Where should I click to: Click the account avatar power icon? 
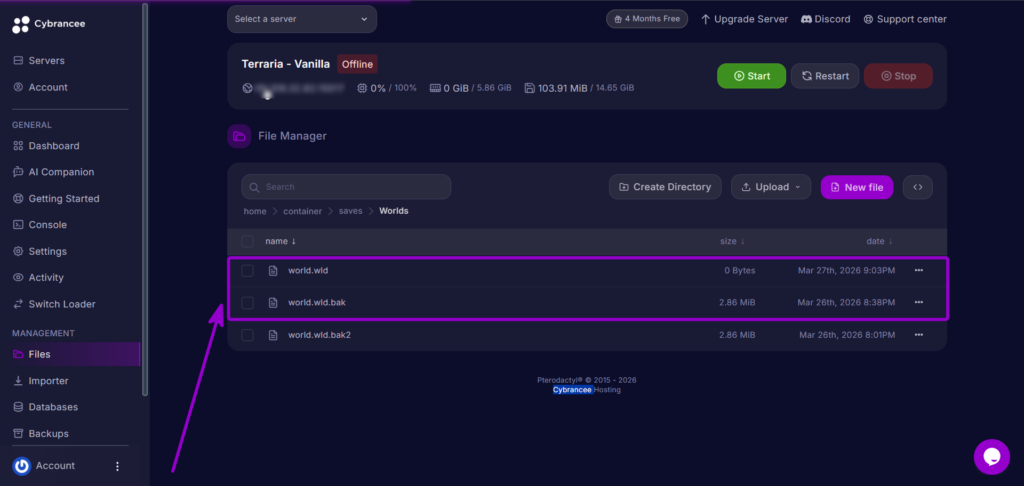point(22,466)
